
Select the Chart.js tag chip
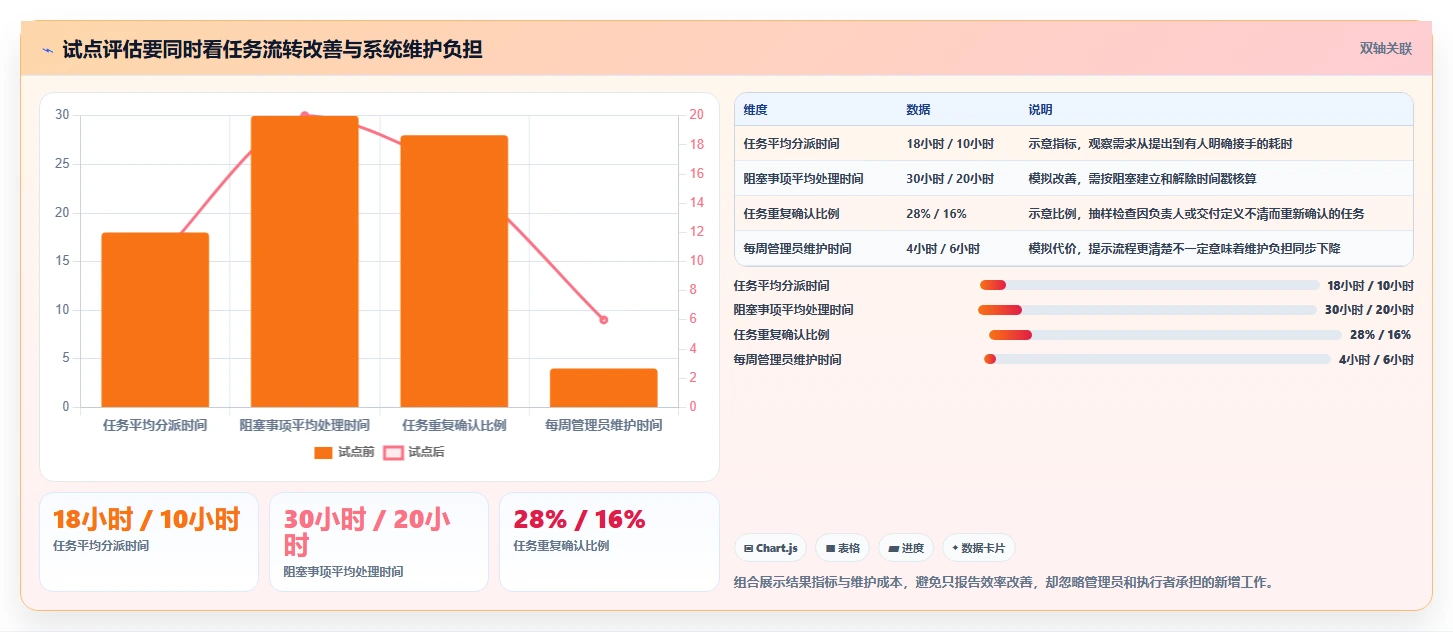point(770,548)
